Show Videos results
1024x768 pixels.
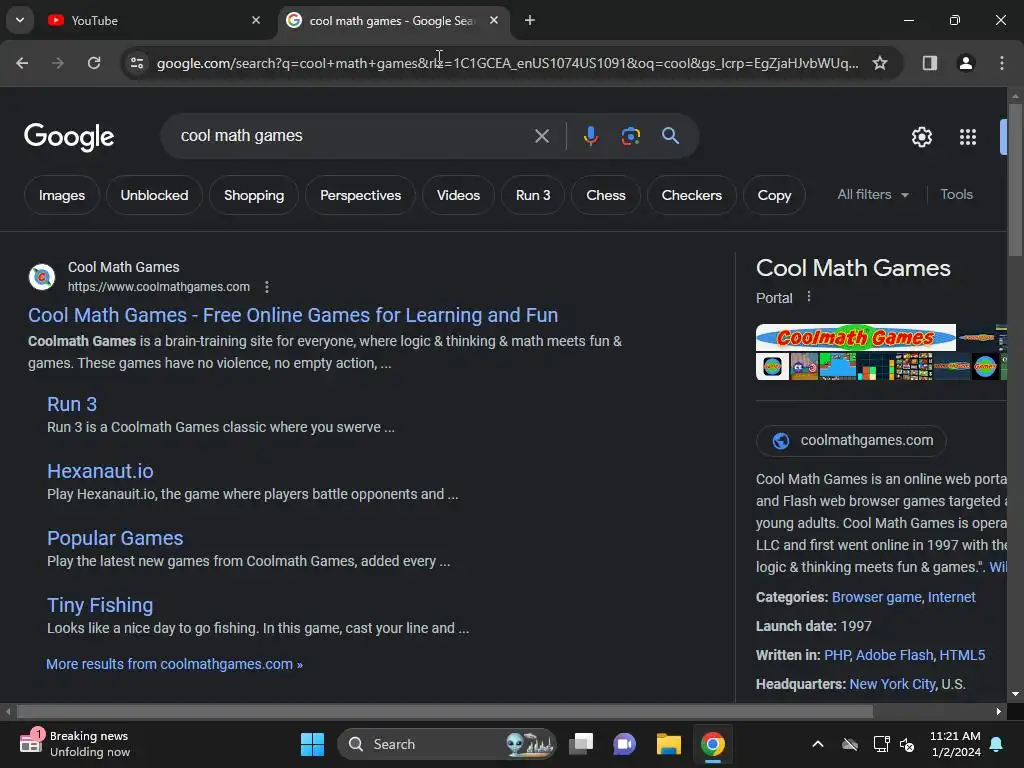coord(458,195)
